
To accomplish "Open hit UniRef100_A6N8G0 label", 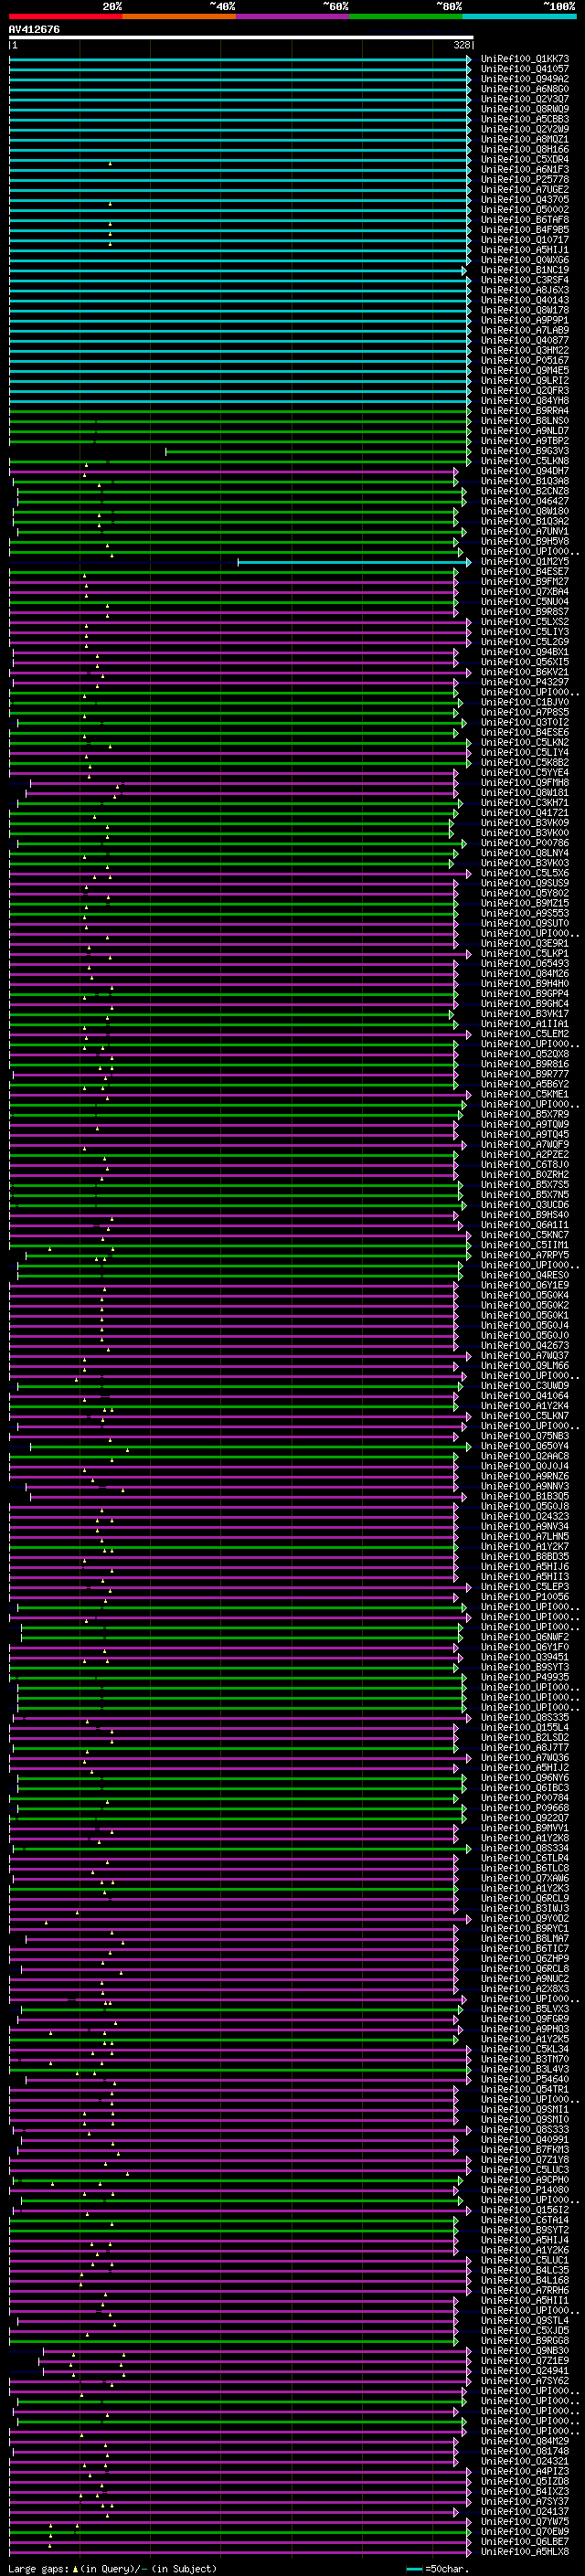I will [525, 89].
